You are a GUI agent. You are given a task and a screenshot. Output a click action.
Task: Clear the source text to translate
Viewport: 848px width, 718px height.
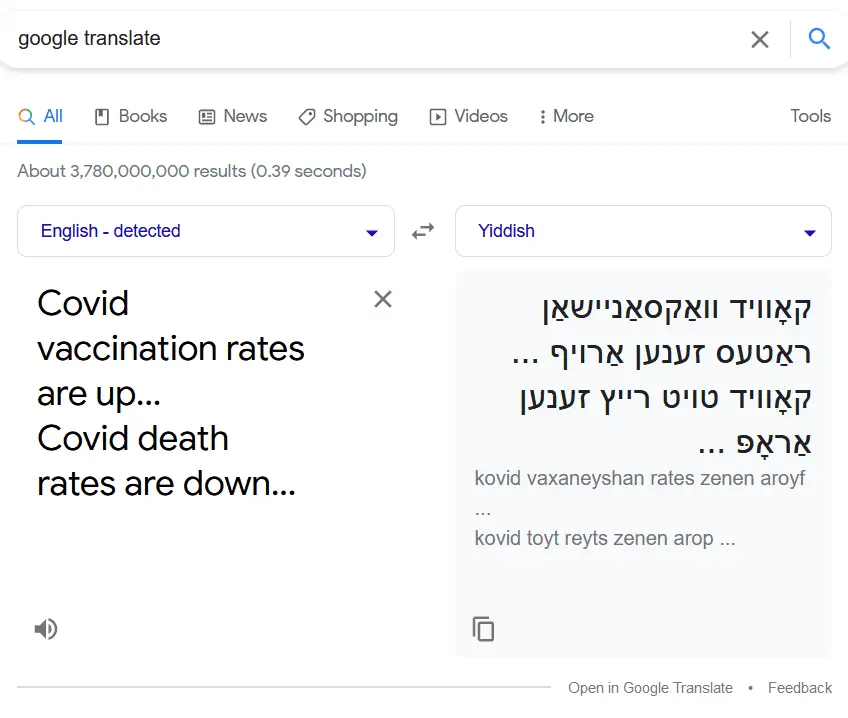[x=383, y=299]
